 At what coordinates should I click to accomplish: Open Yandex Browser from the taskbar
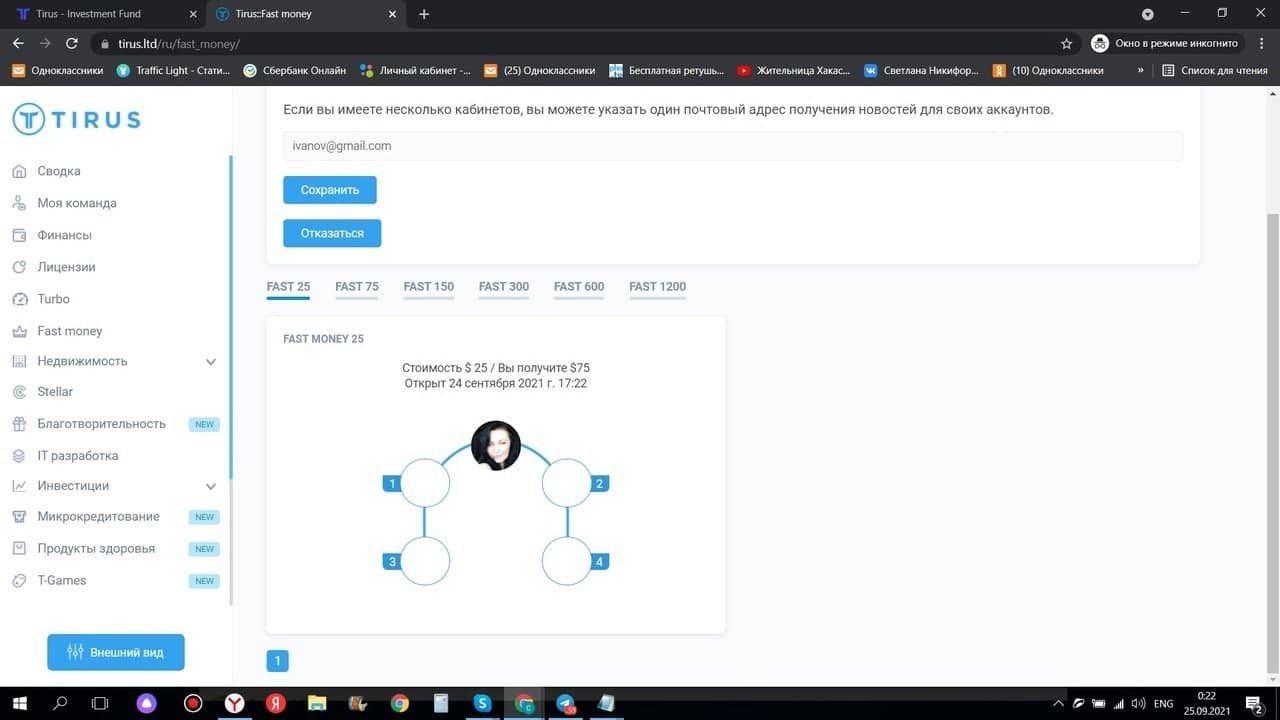pos(234,703)
